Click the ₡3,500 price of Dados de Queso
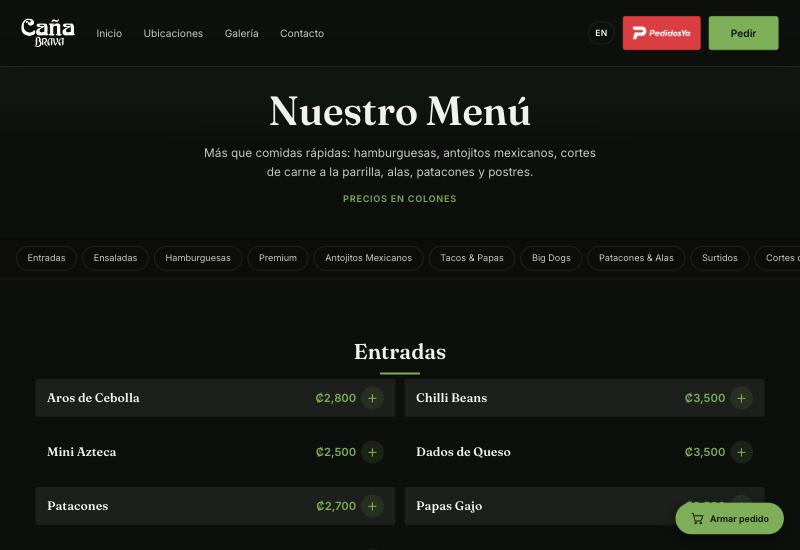This screenshot has height=550, width=800. [705, 452]
